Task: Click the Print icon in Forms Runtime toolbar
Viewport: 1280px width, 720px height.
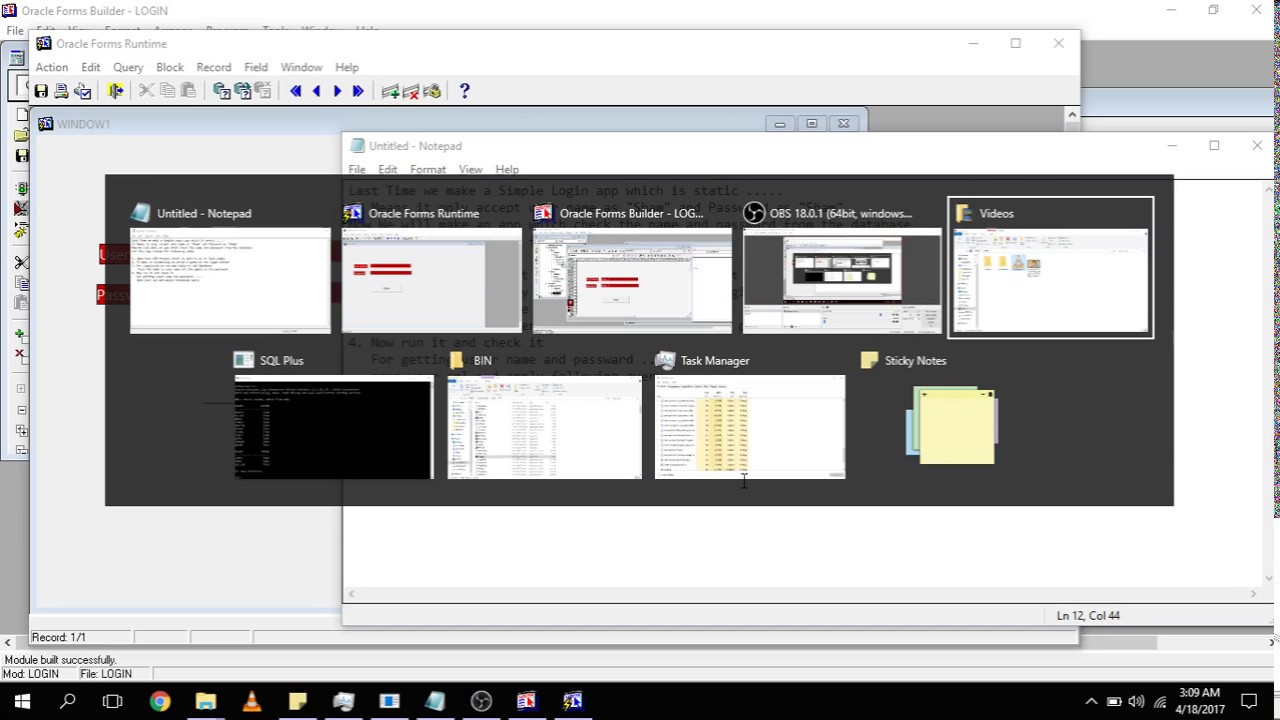Action: (62, 91)
